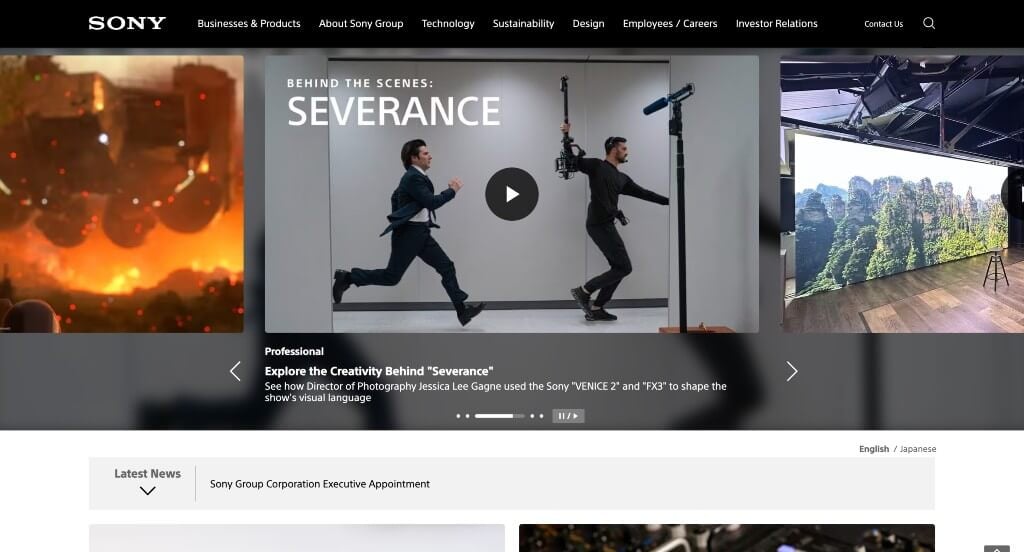
Task: Click the Severance slide description text
Action: coord(495,392)
